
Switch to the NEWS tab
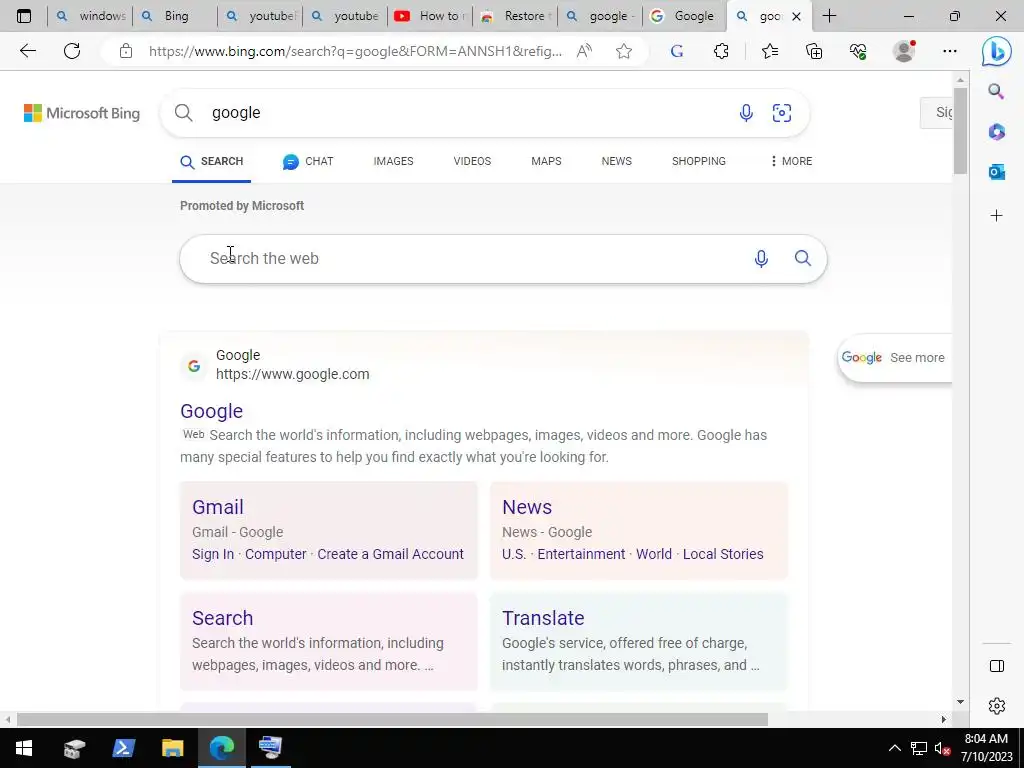pyautogui.click(x=616, y=161)
